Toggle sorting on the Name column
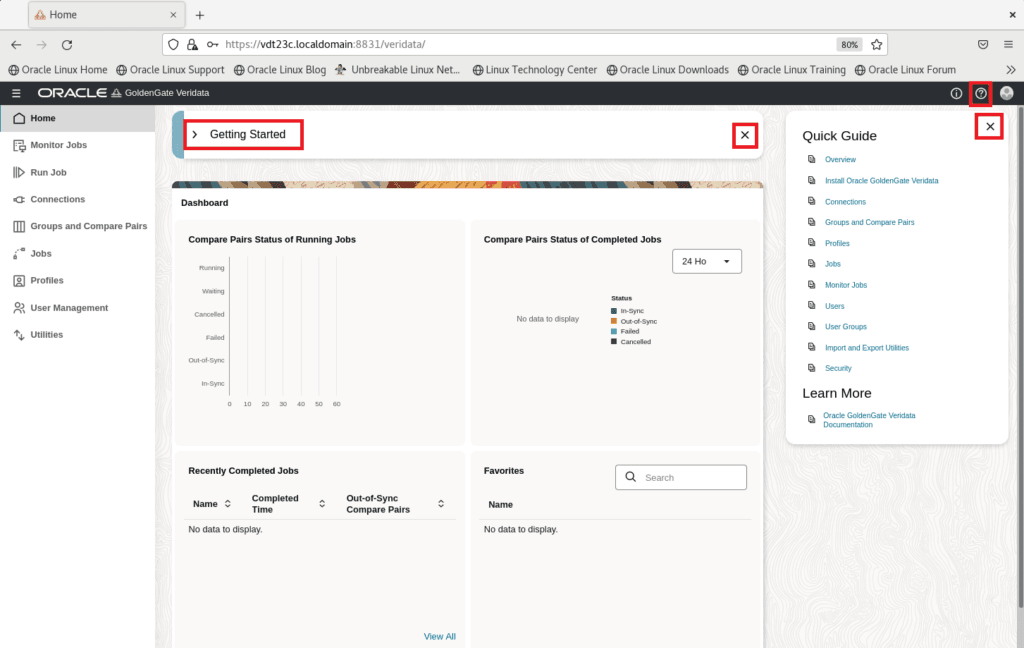 [228, 503]
